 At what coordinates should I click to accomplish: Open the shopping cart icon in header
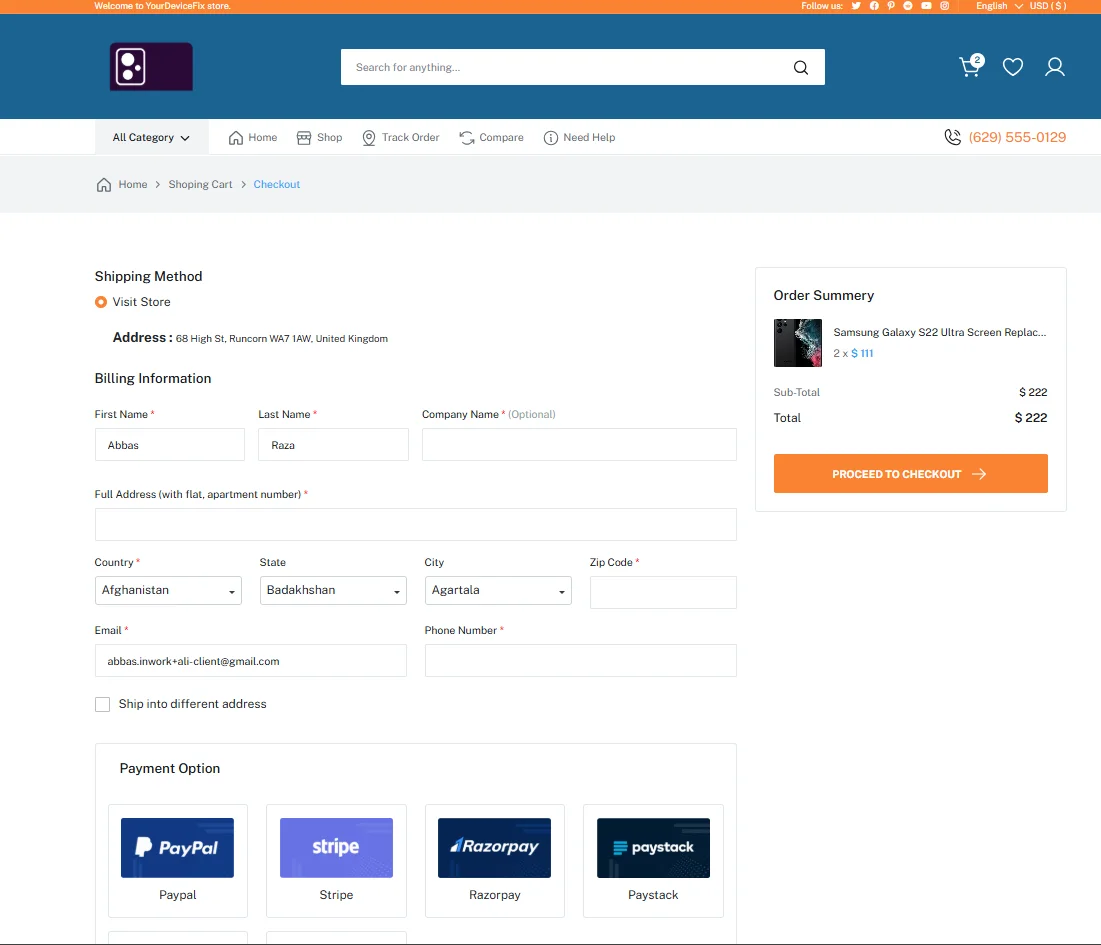(969, 67)
